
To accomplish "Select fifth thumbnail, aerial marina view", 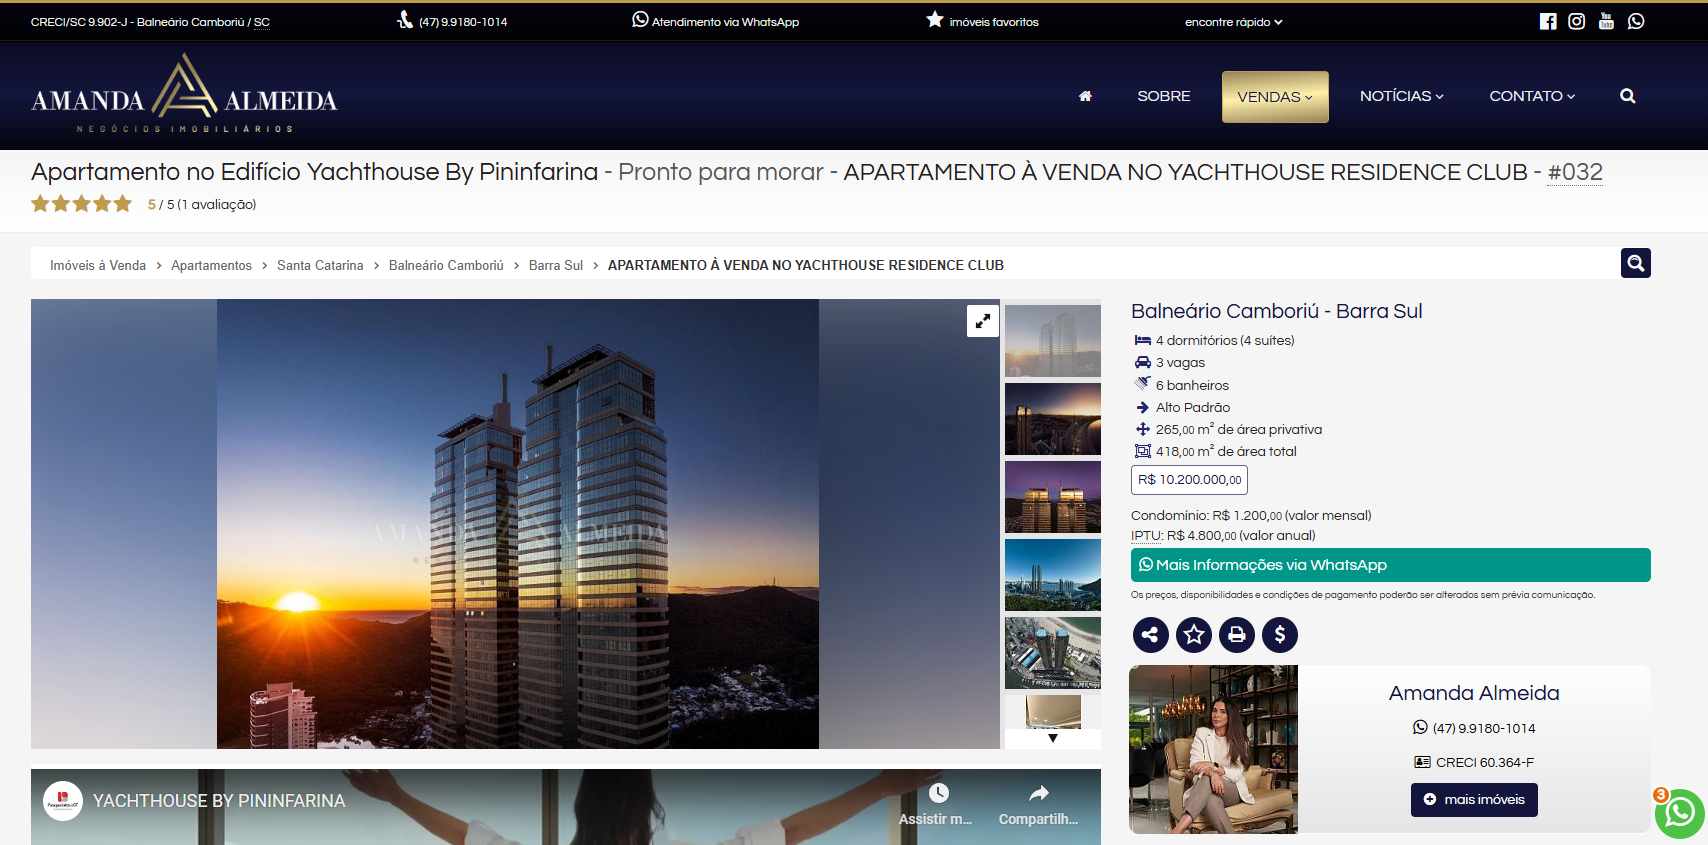I will click(1053, 653).
